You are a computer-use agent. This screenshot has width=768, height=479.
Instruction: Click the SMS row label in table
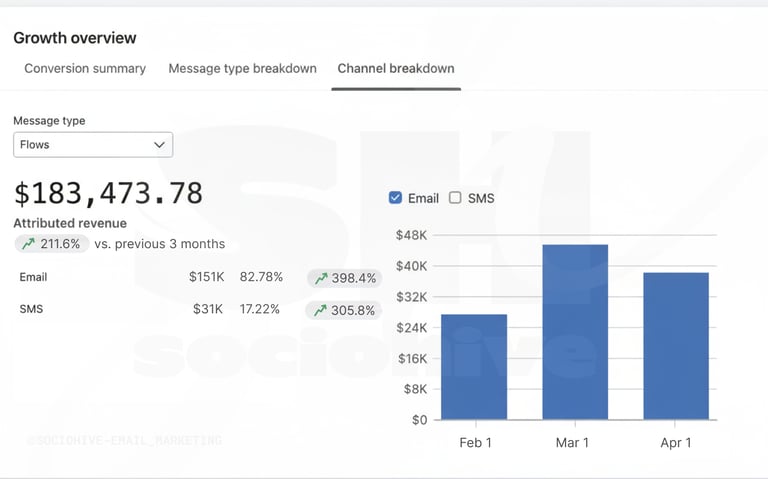pyautogui.click(x=31, y=309)
